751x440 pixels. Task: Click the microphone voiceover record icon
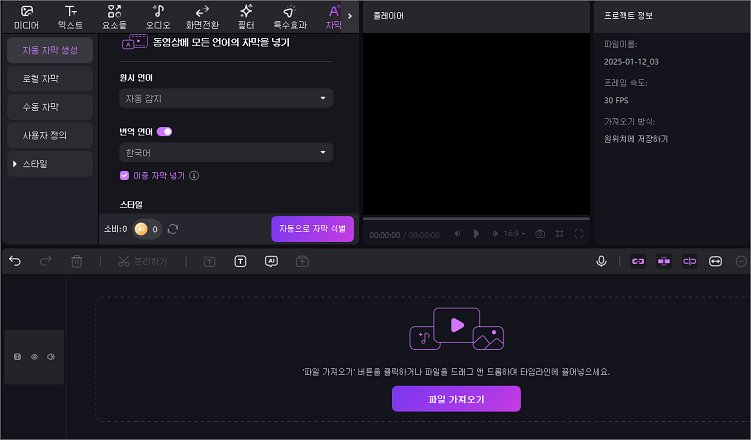[602, 261]
